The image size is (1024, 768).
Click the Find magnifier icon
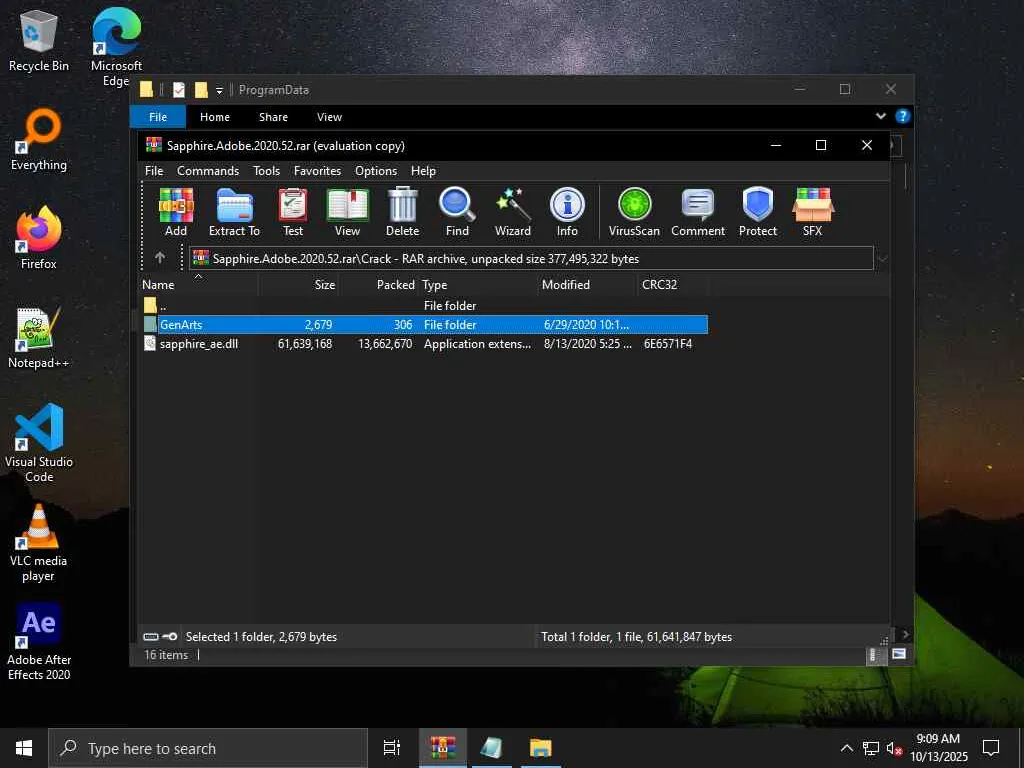457,212
